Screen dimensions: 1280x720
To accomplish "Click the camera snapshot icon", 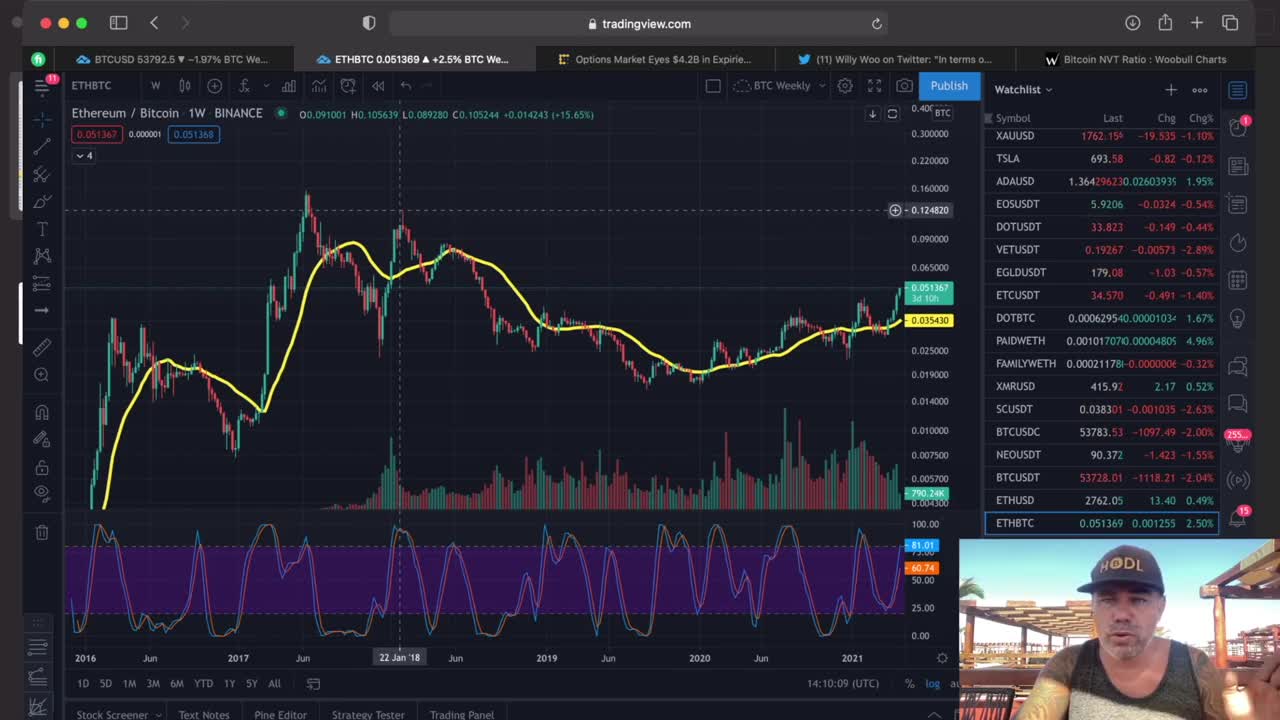I will click(904, 86).
